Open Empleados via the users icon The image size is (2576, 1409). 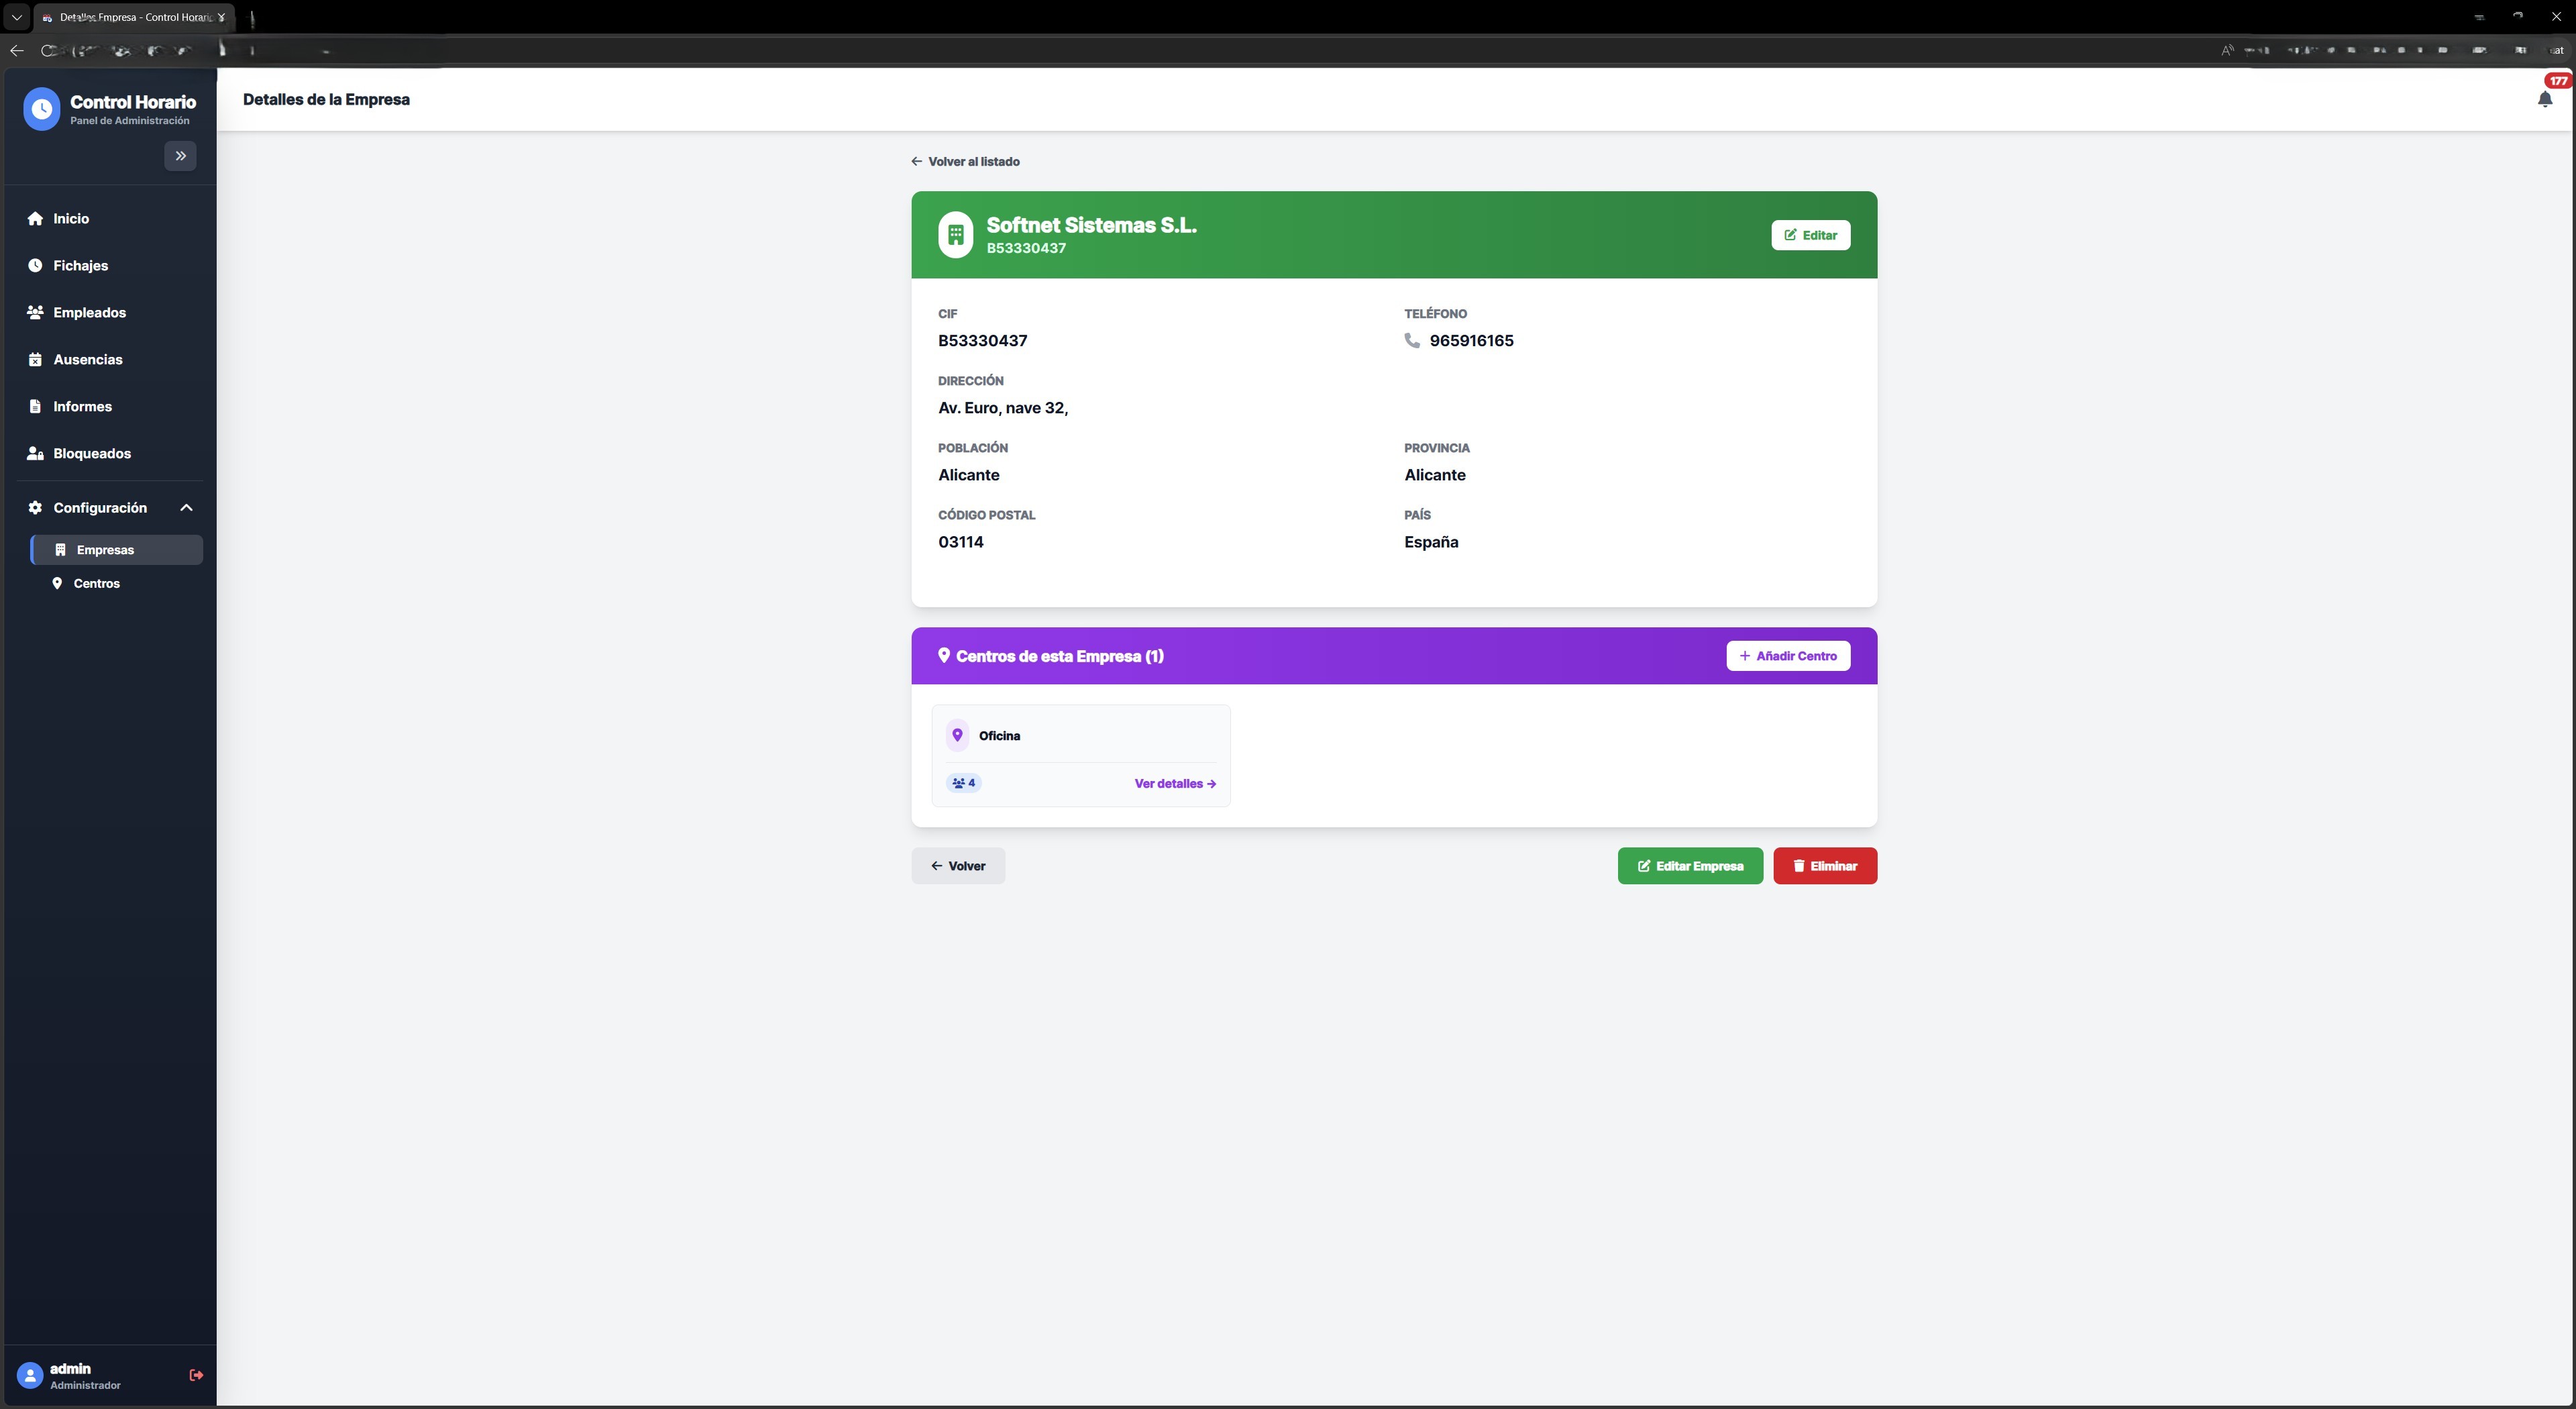(35, 312)
